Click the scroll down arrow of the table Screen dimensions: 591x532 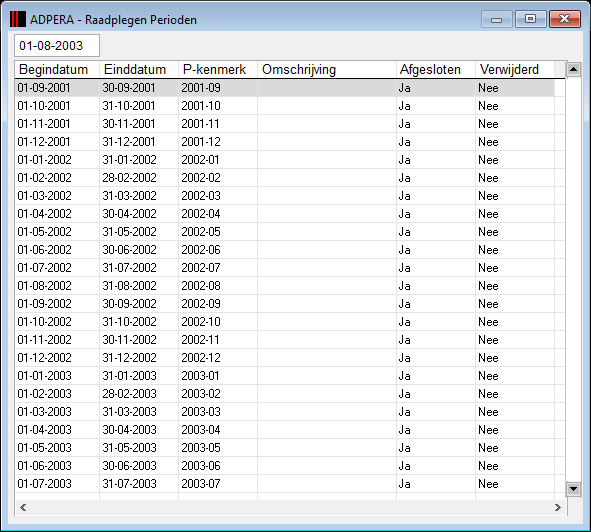[573, 489]
